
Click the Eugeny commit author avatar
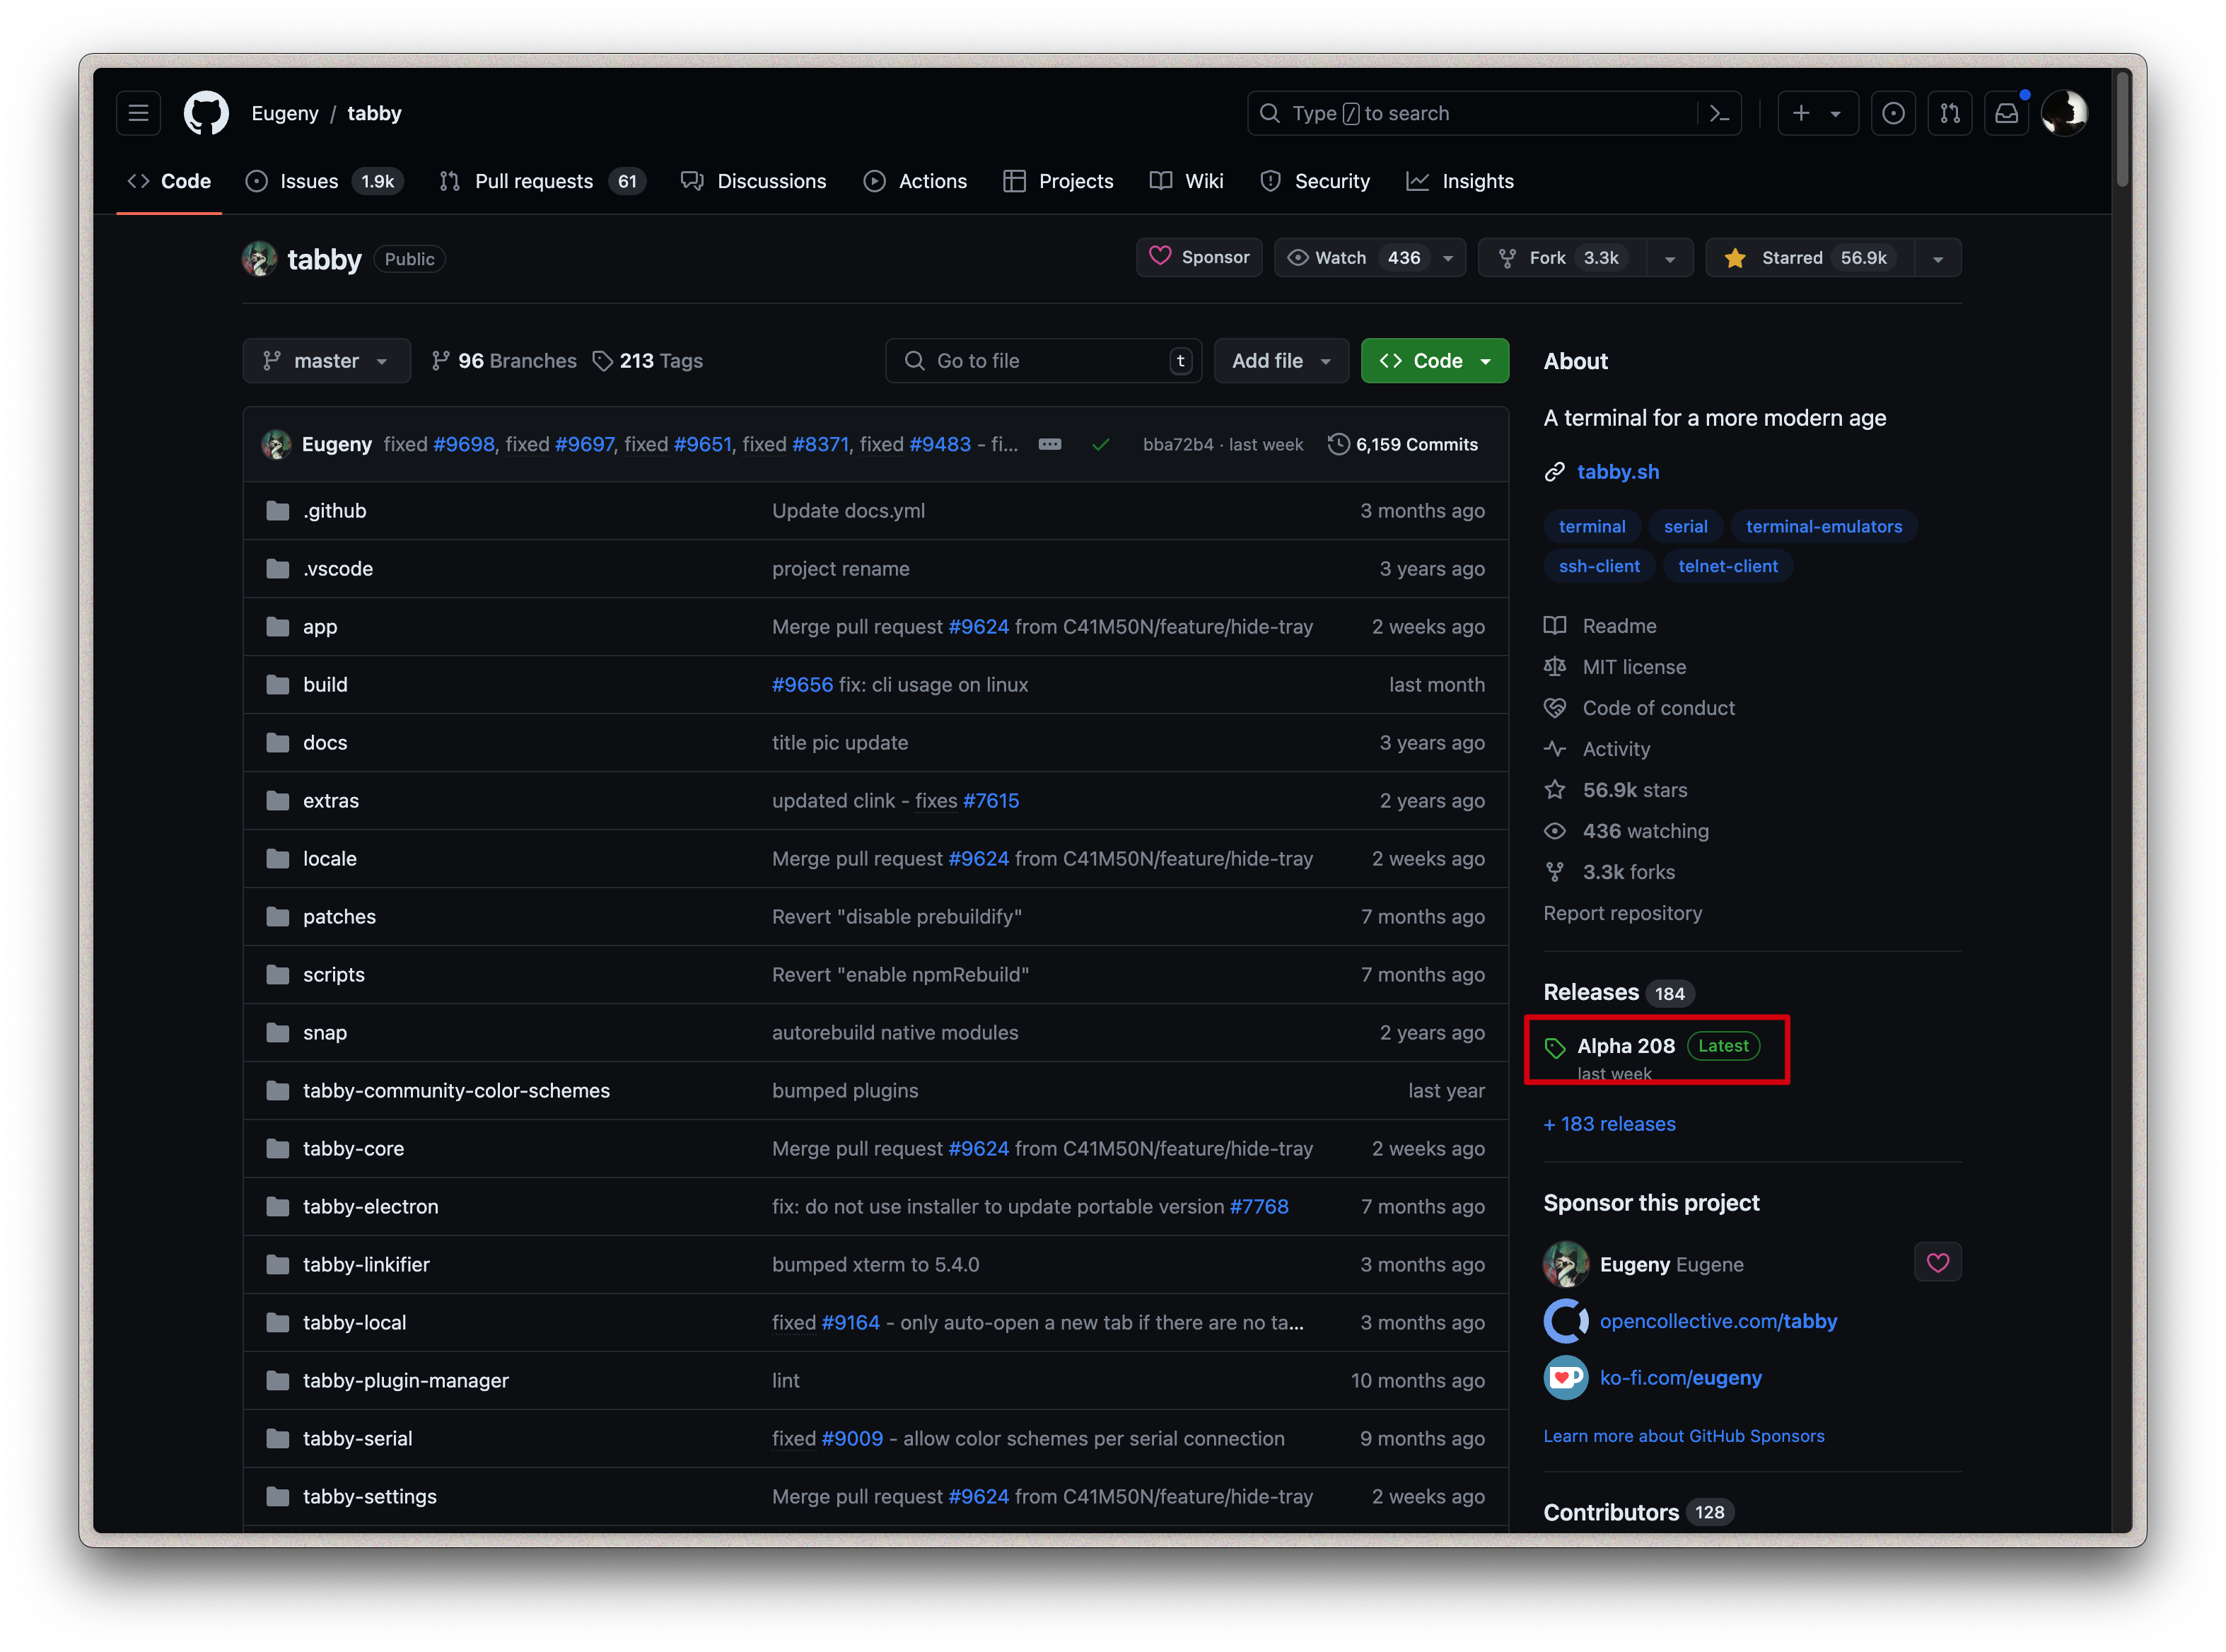(x=276, y=444)
